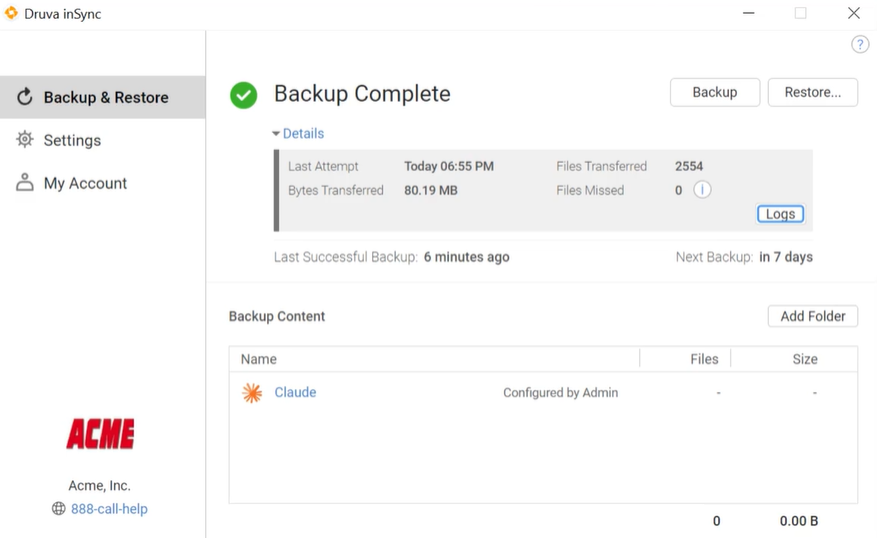Click the 'Acme, Inc.' company name
Screen dimensions: 877x538
coord(100,485)
